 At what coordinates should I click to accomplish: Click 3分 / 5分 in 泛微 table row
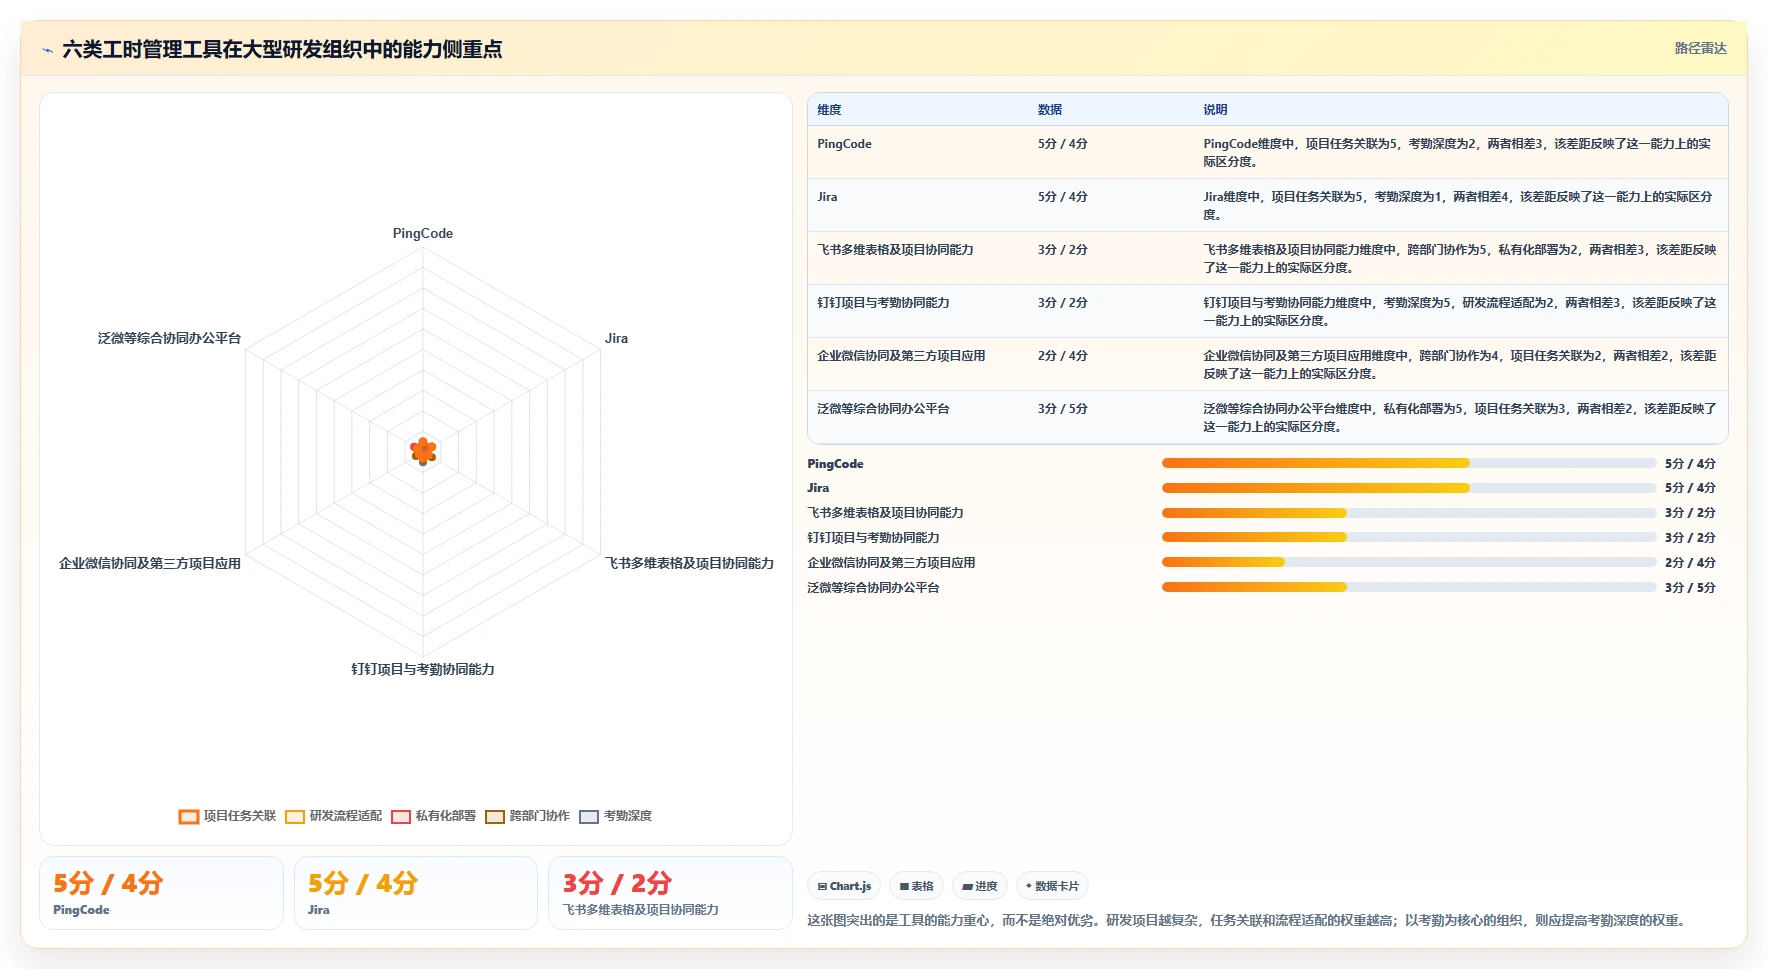1062,409
